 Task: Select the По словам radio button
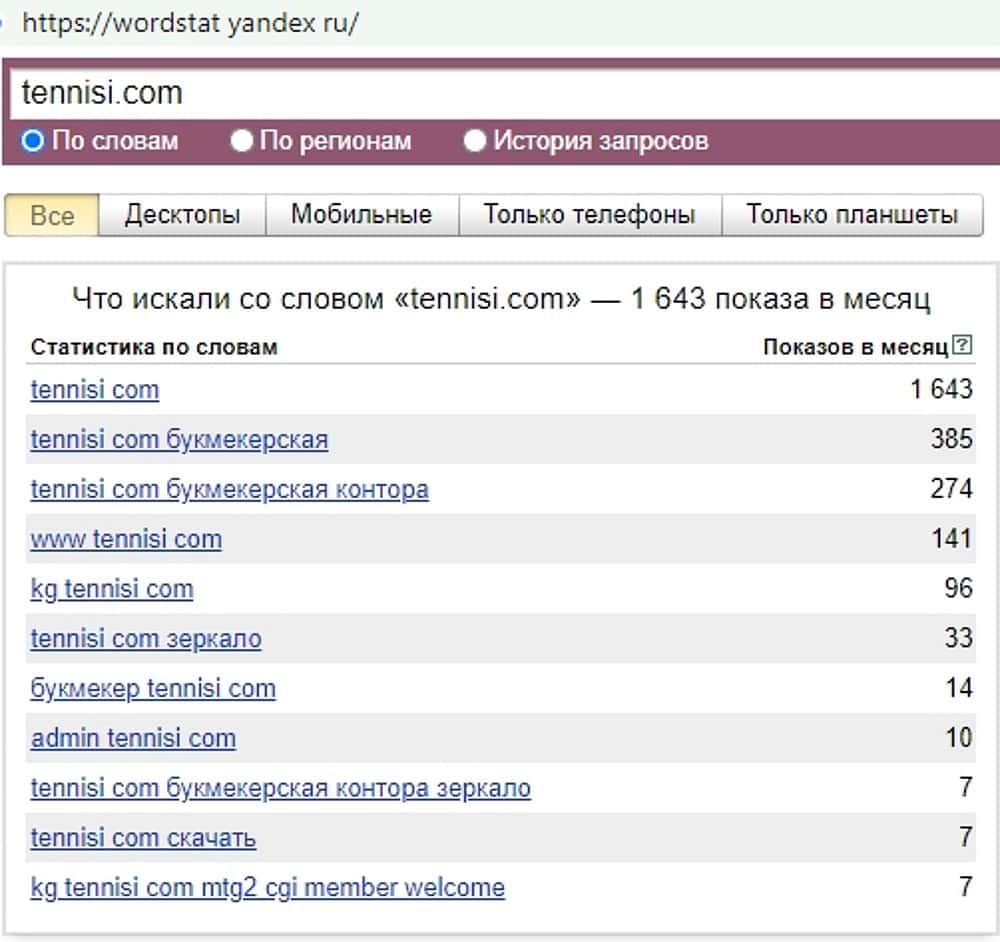[33, 140]
